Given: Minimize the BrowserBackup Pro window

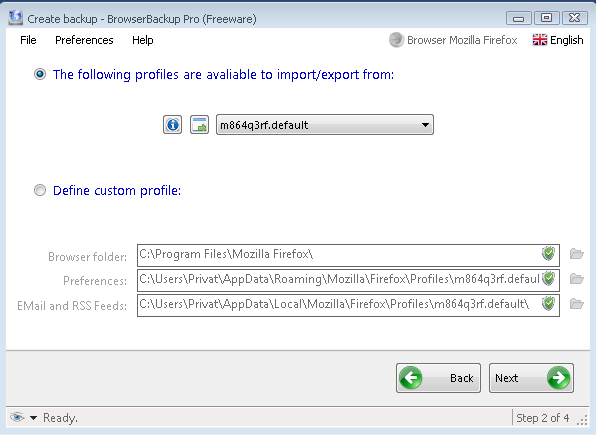Looking at the screenshot, I should [518, 18].
